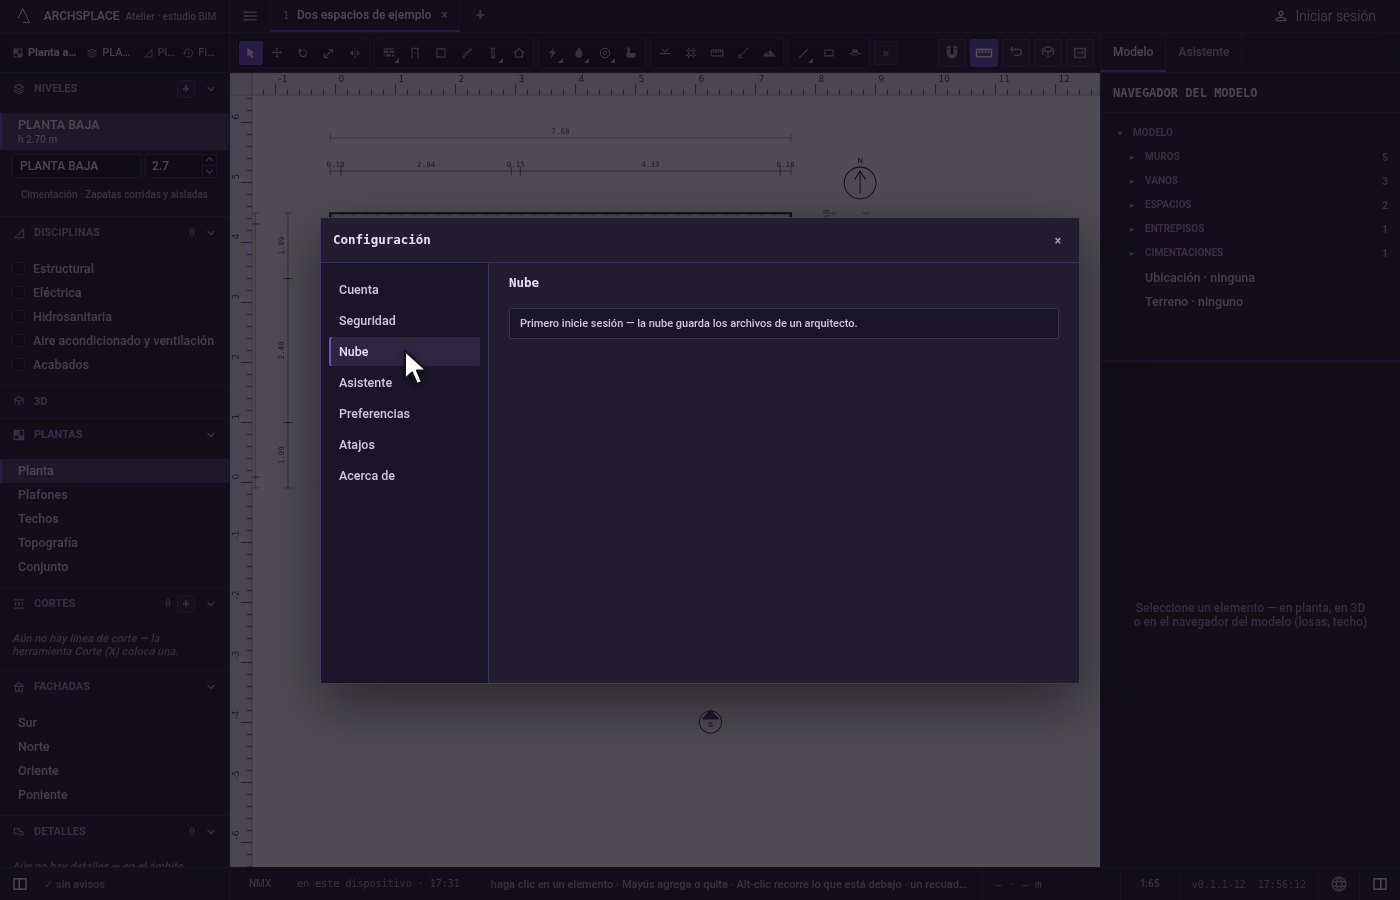
Task: Click Iniciar sesión
Action: click(x=1325, y=16)
